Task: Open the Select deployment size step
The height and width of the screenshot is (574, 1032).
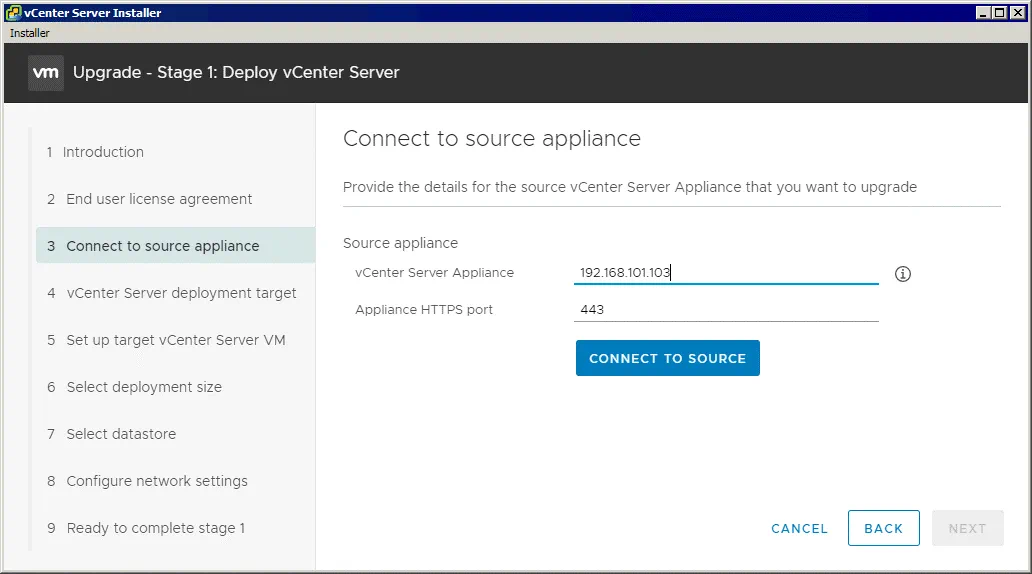Action: tap(144, 387)
